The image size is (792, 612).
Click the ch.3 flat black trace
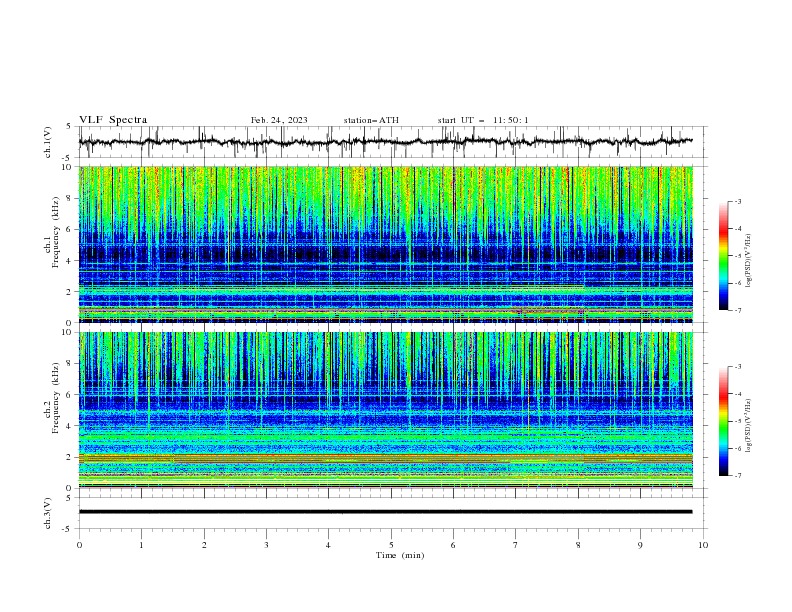point(385,512)
